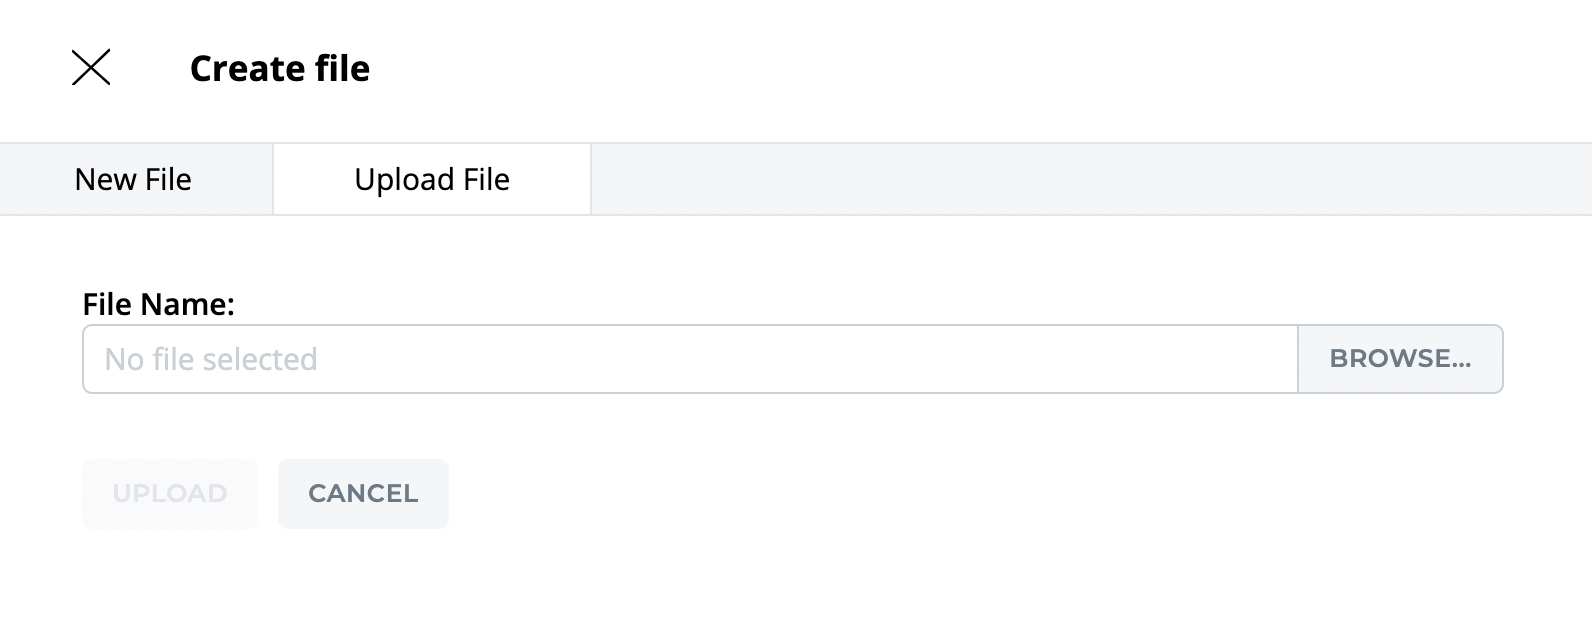The width and height of the screenshot is (1592, 632).
Task: Hit CANCEL next to the UPLOAD button
Action: tap(363, 494)
